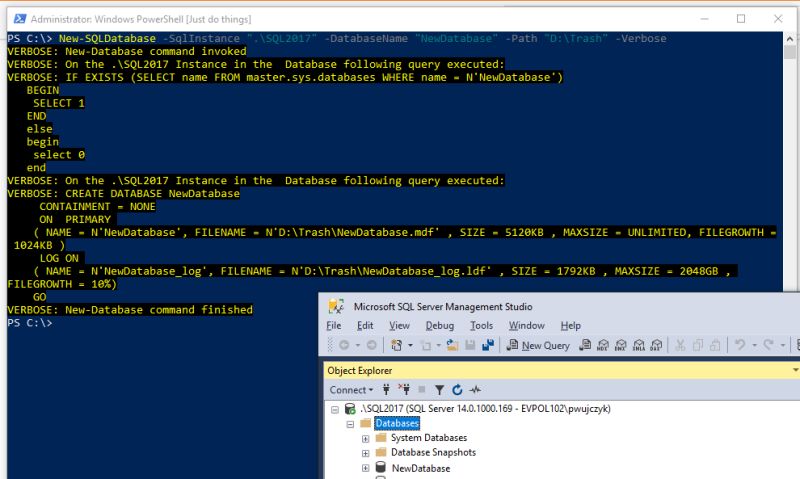Select the Databases tree item
The height and width of the screenshot is (479, 800).
[397, 423]
